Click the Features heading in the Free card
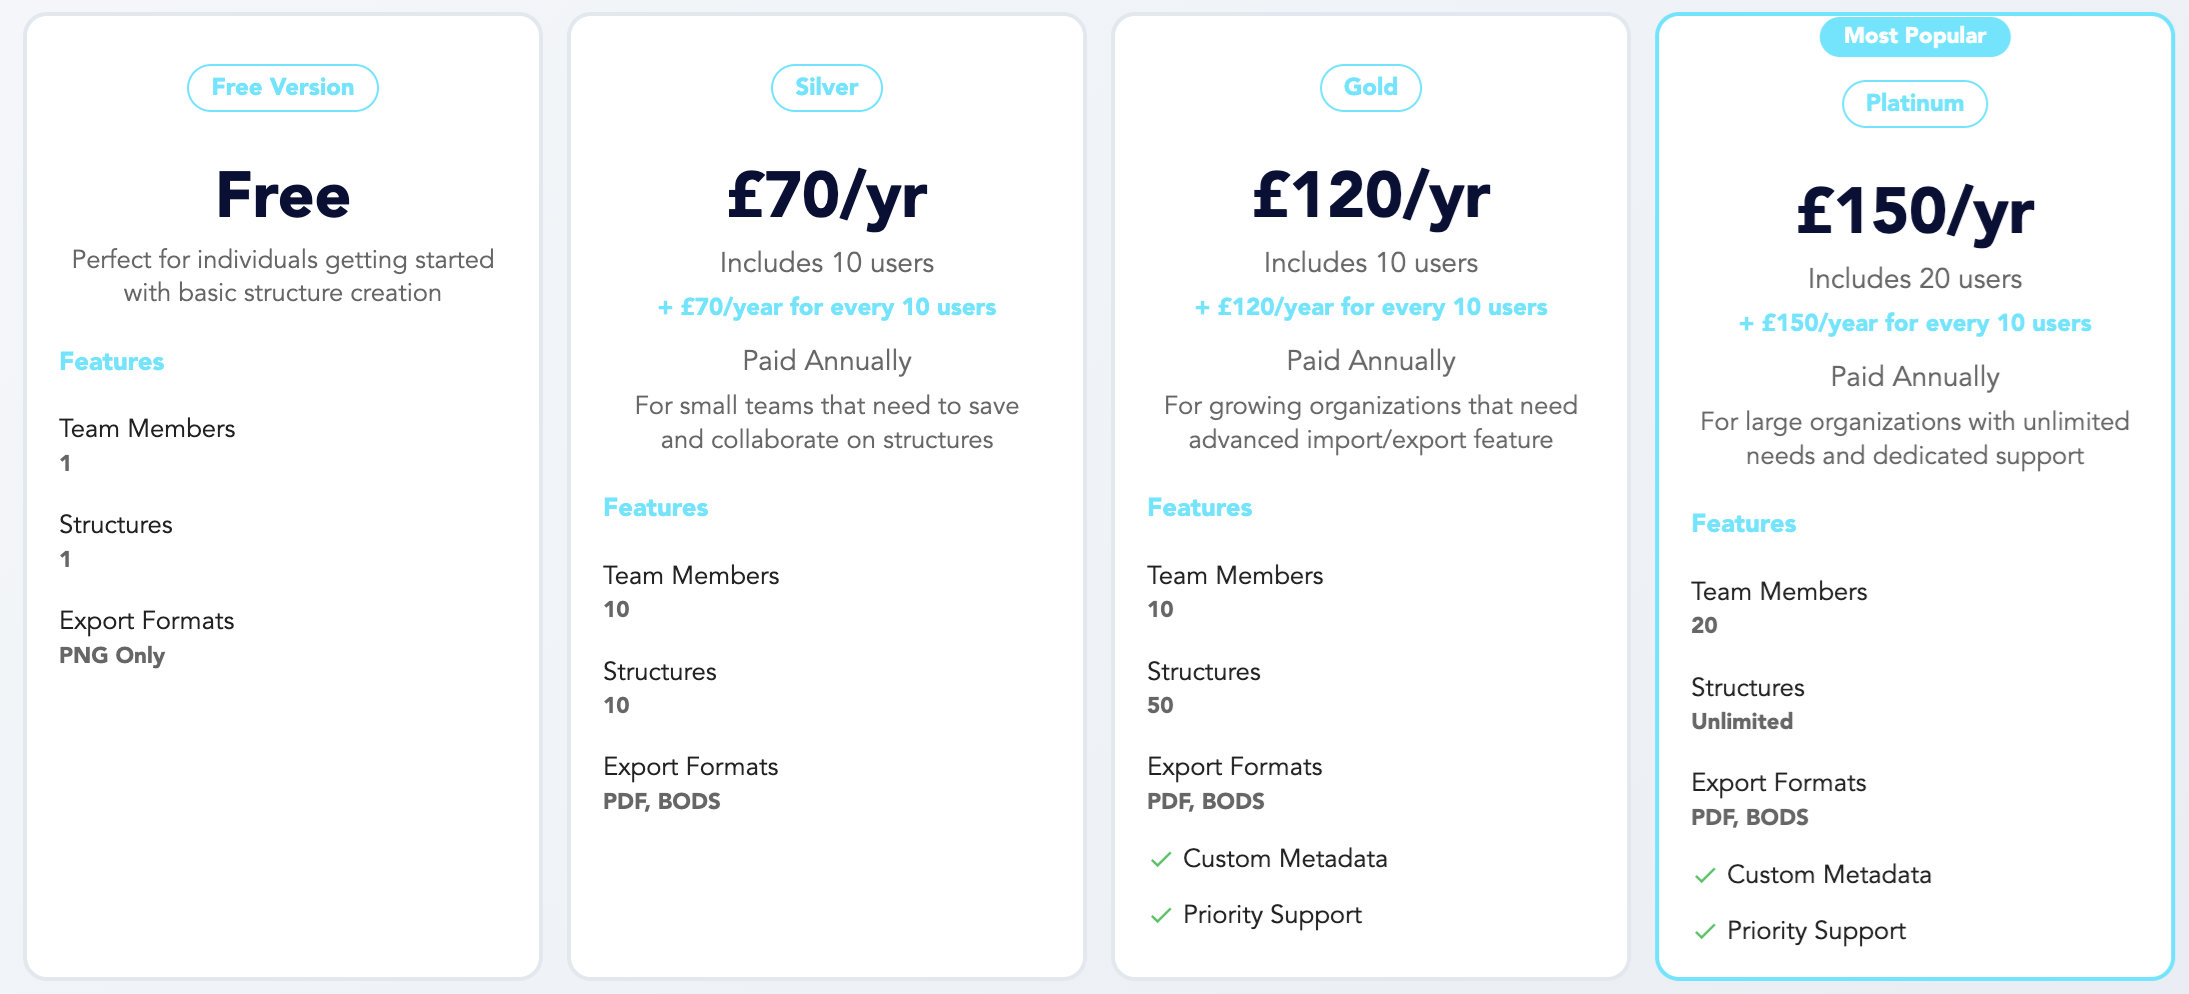The image size is (2189, 994). point(112,362)
